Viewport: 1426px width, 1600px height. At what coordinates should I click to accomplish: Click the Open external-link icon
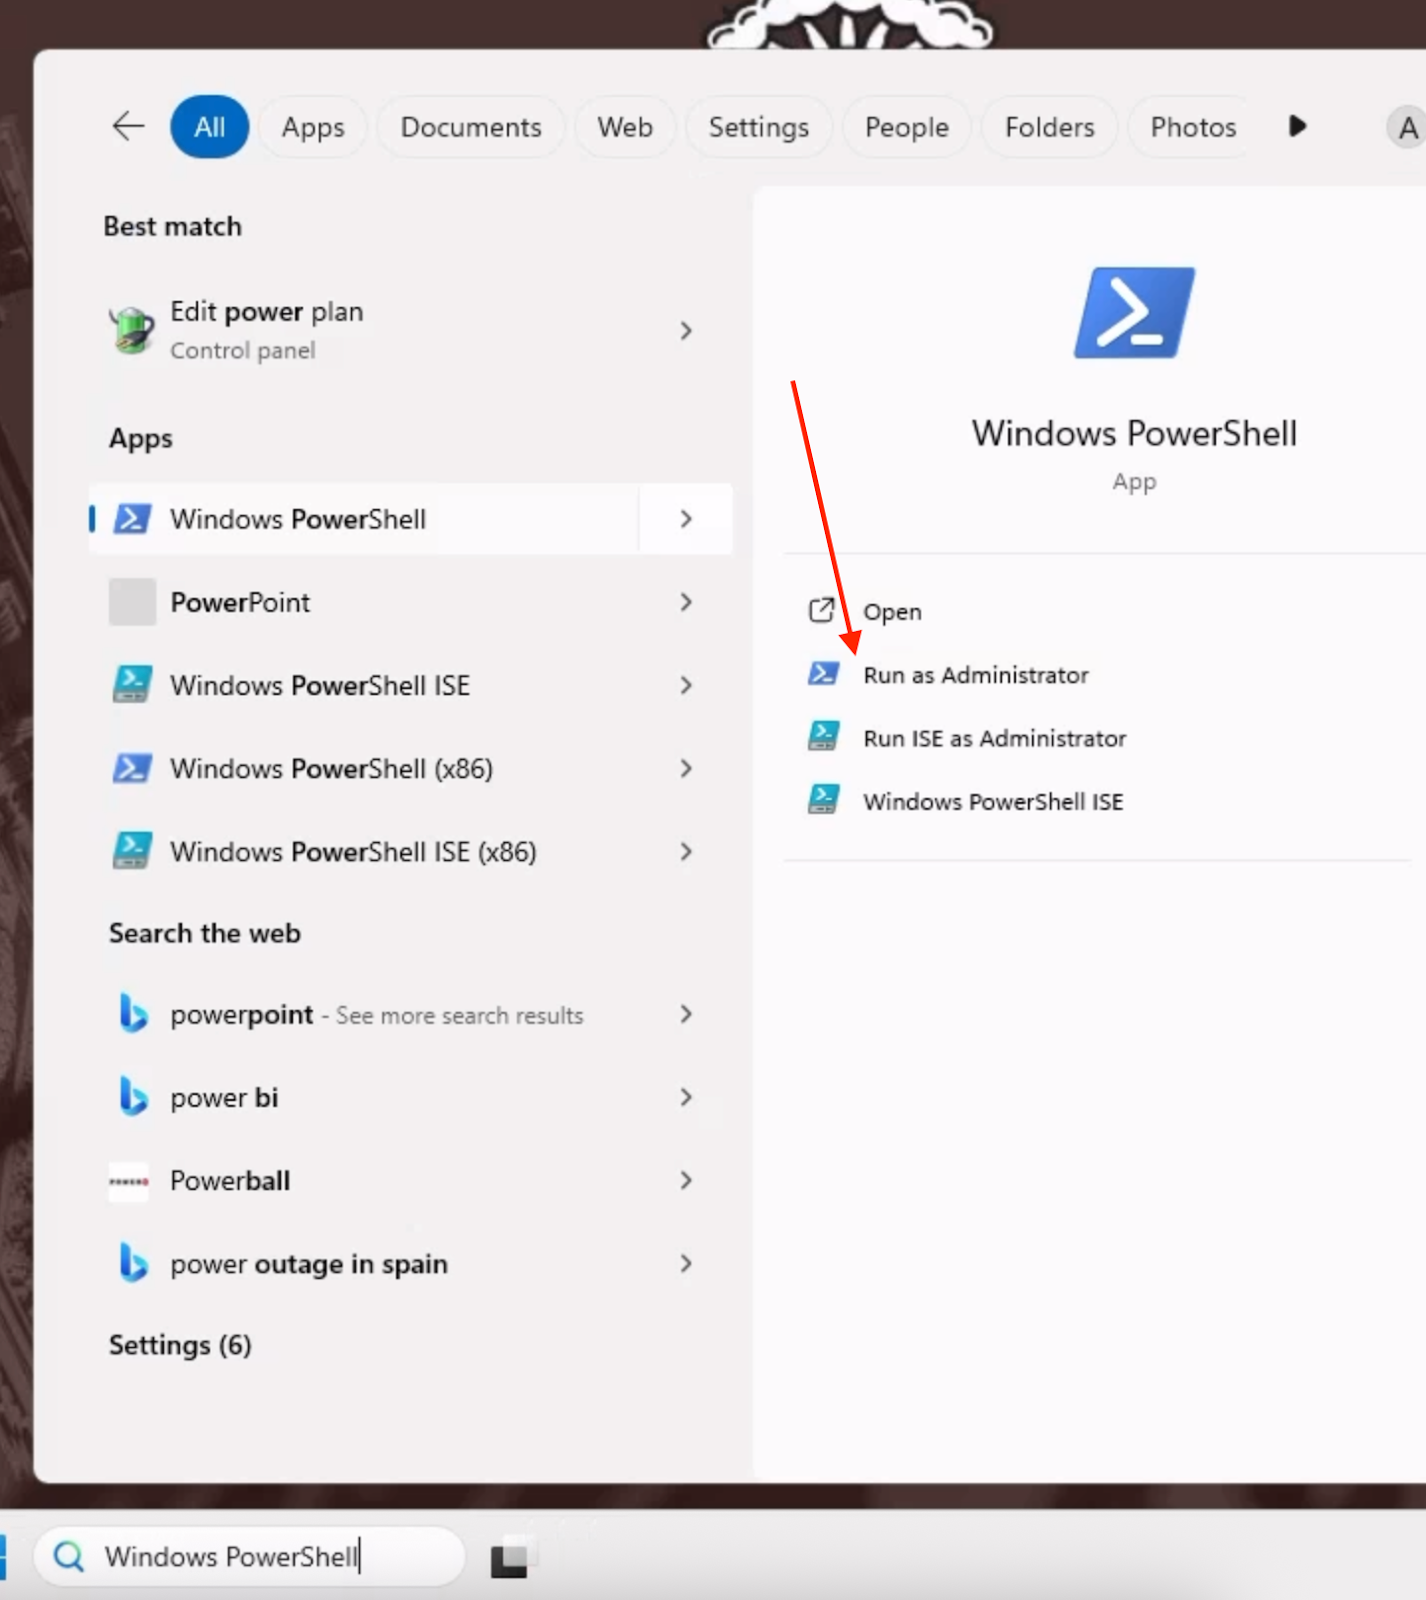point(821,610)
